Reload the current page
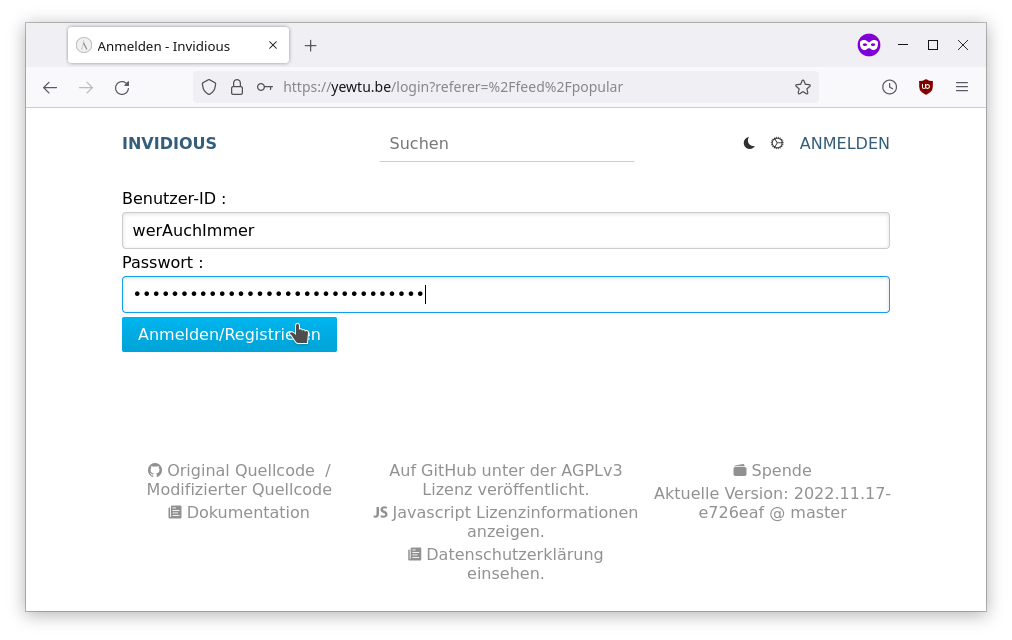 point(122,87)
